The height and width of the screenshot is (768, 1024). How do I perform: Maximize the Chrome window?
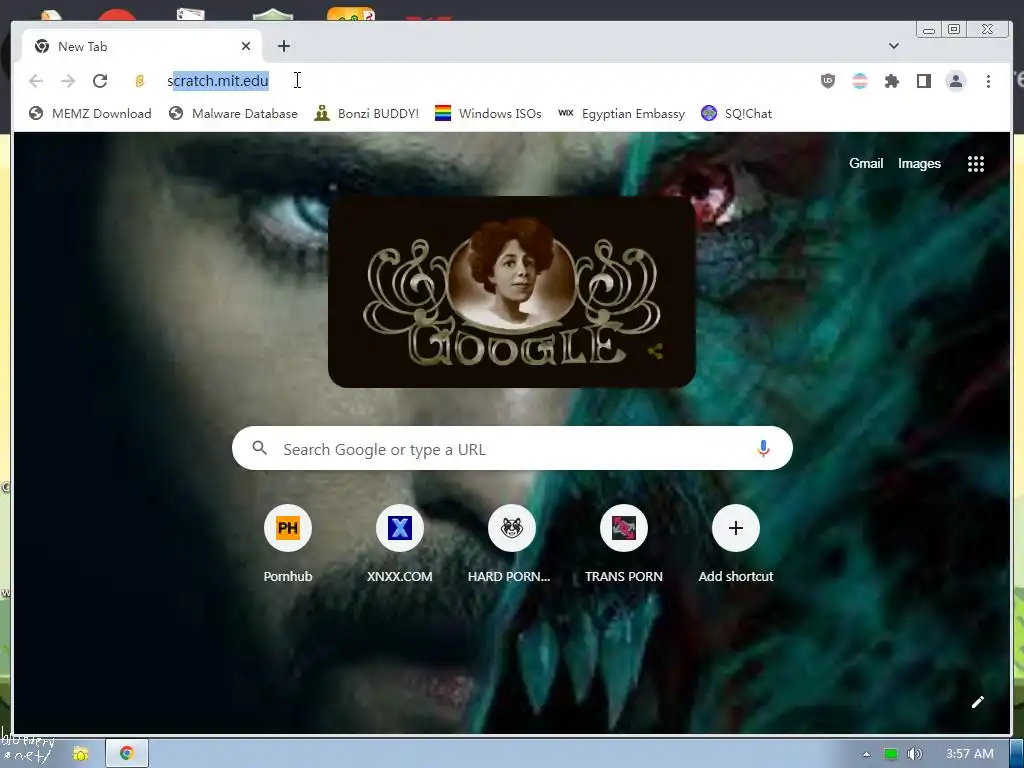click(x=954, y=29)
